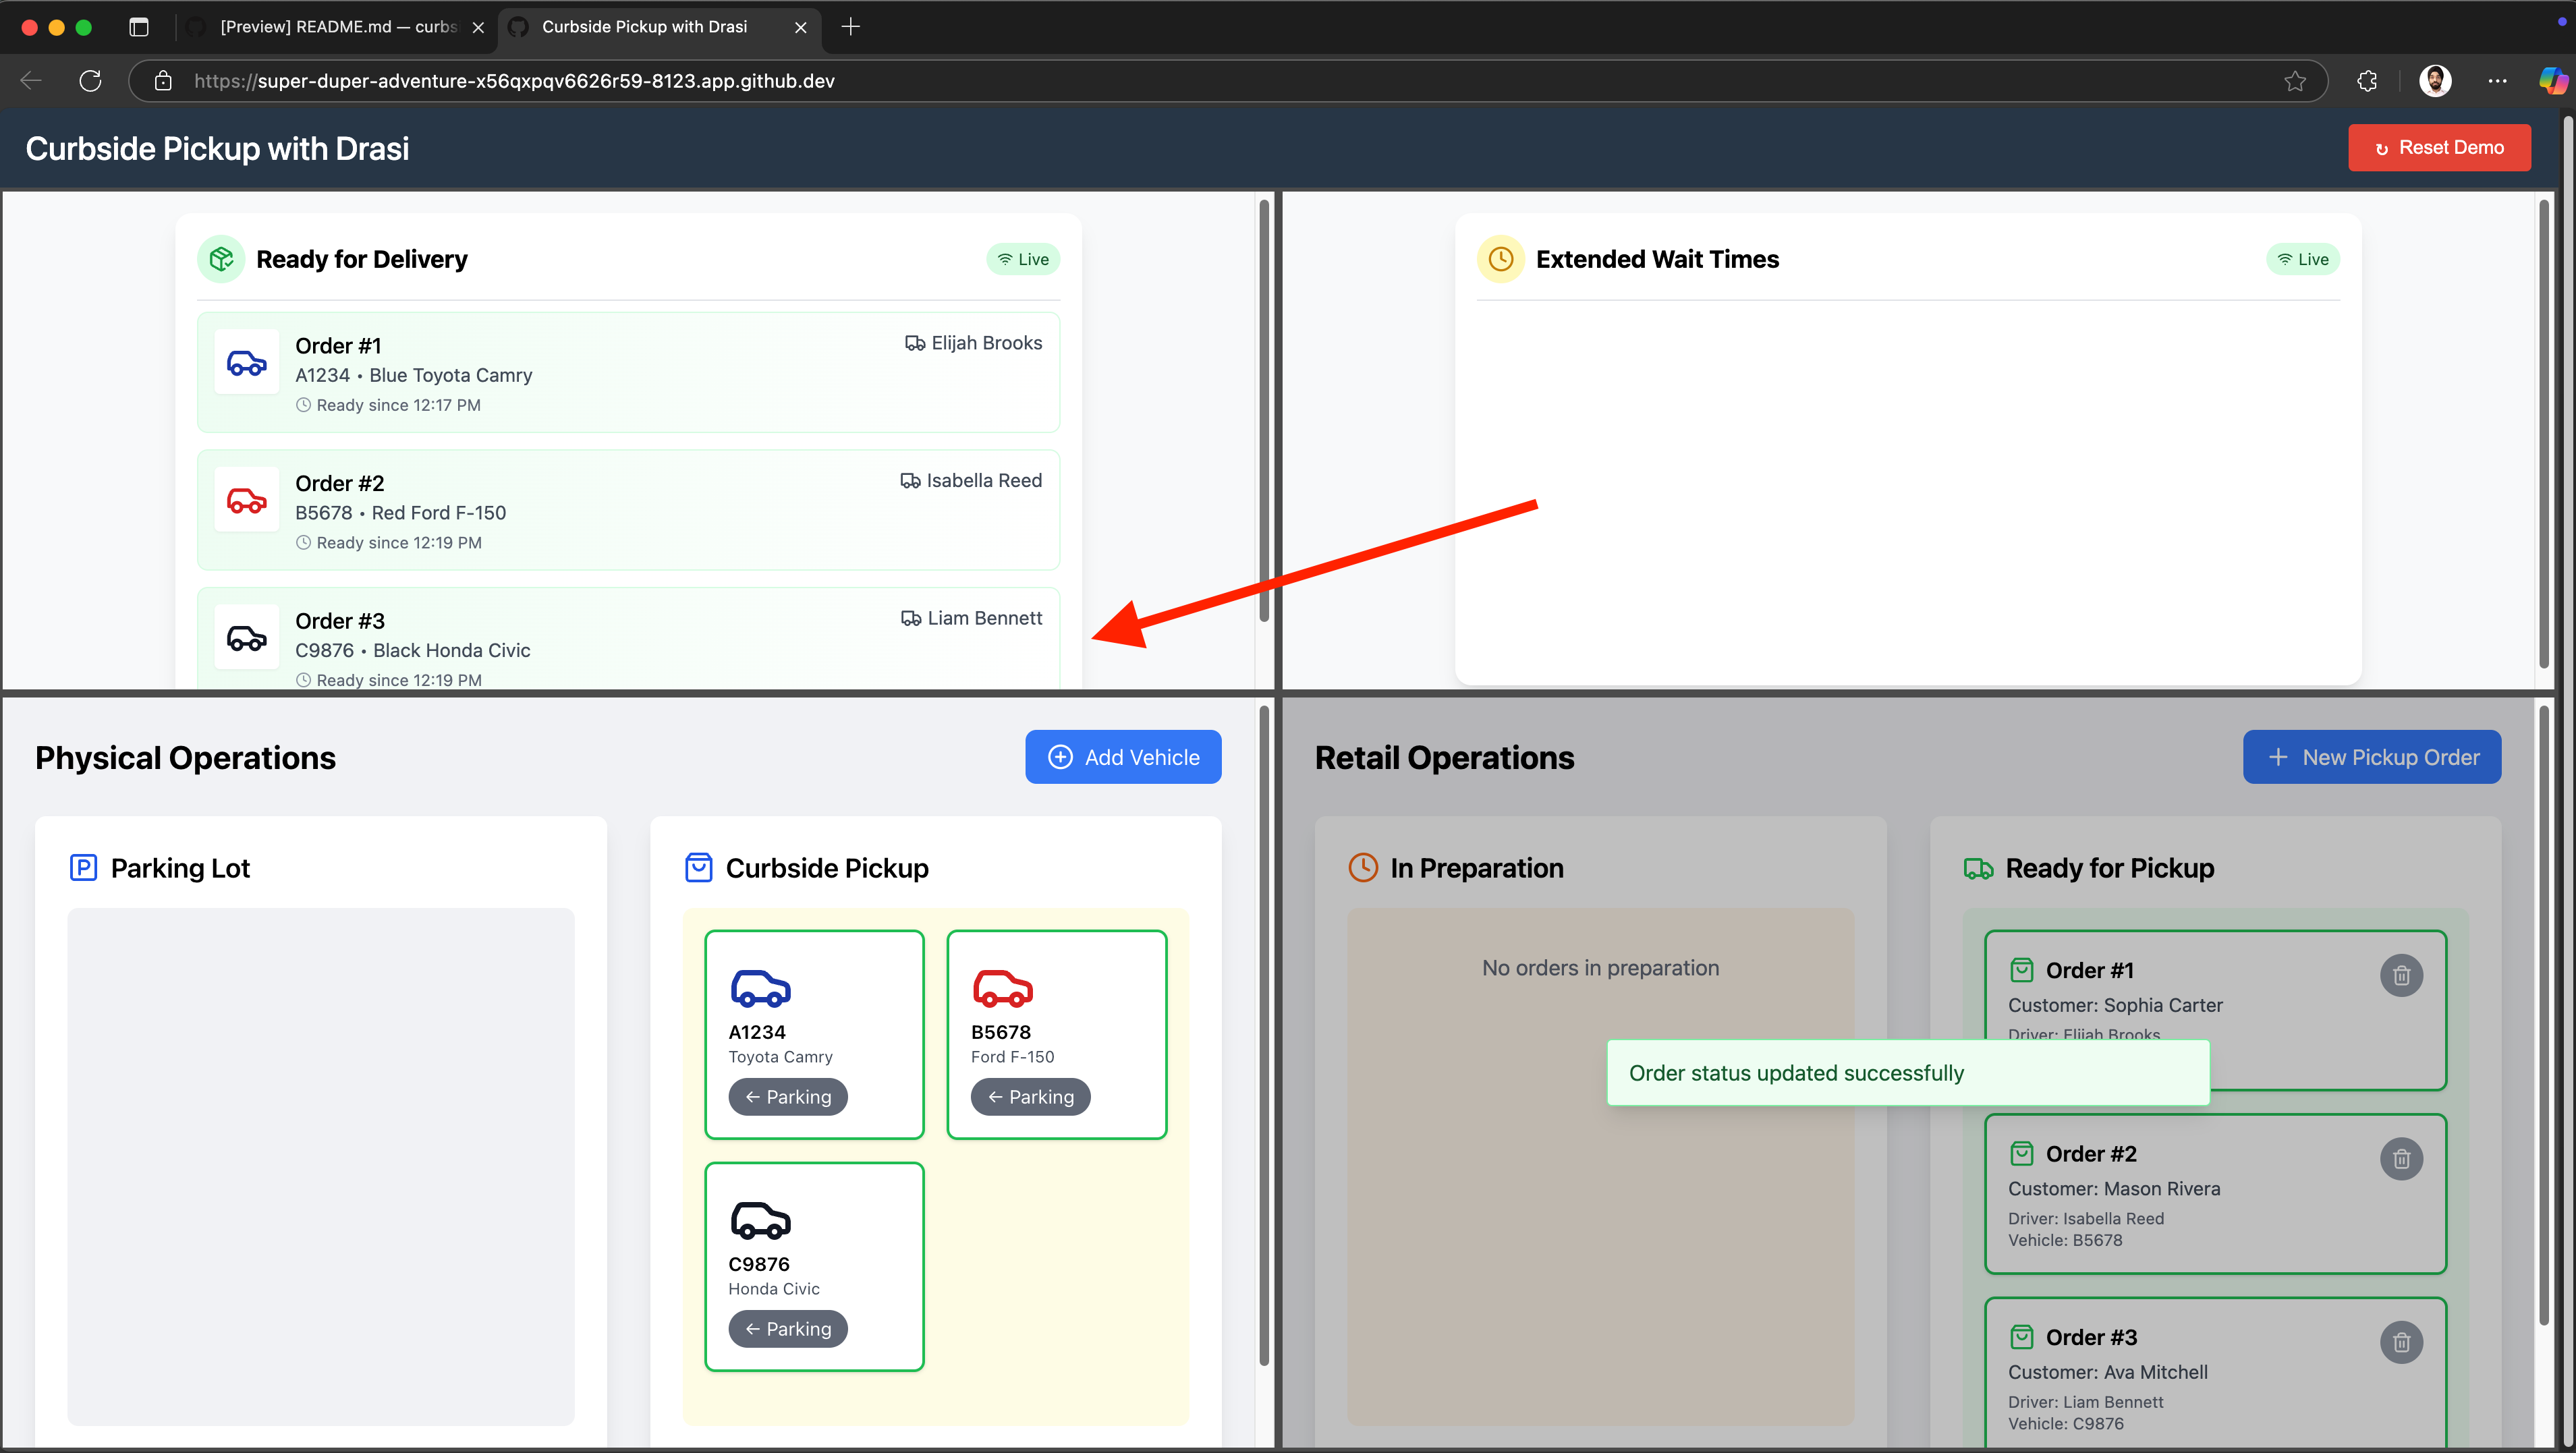Click the shopping bag icon beside Curbside Pickup
The width and height of the screenshot is (2576, 1453).
pos(697,867)
